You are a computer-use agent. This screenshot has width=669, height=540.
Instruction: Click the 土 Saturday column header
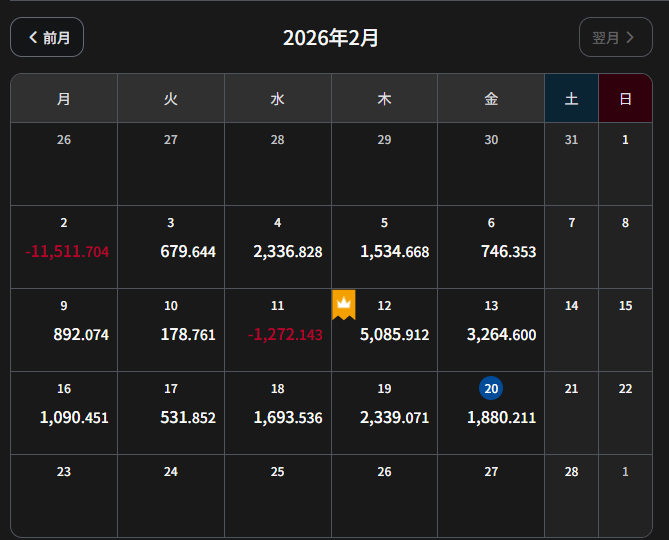point(571,98)
